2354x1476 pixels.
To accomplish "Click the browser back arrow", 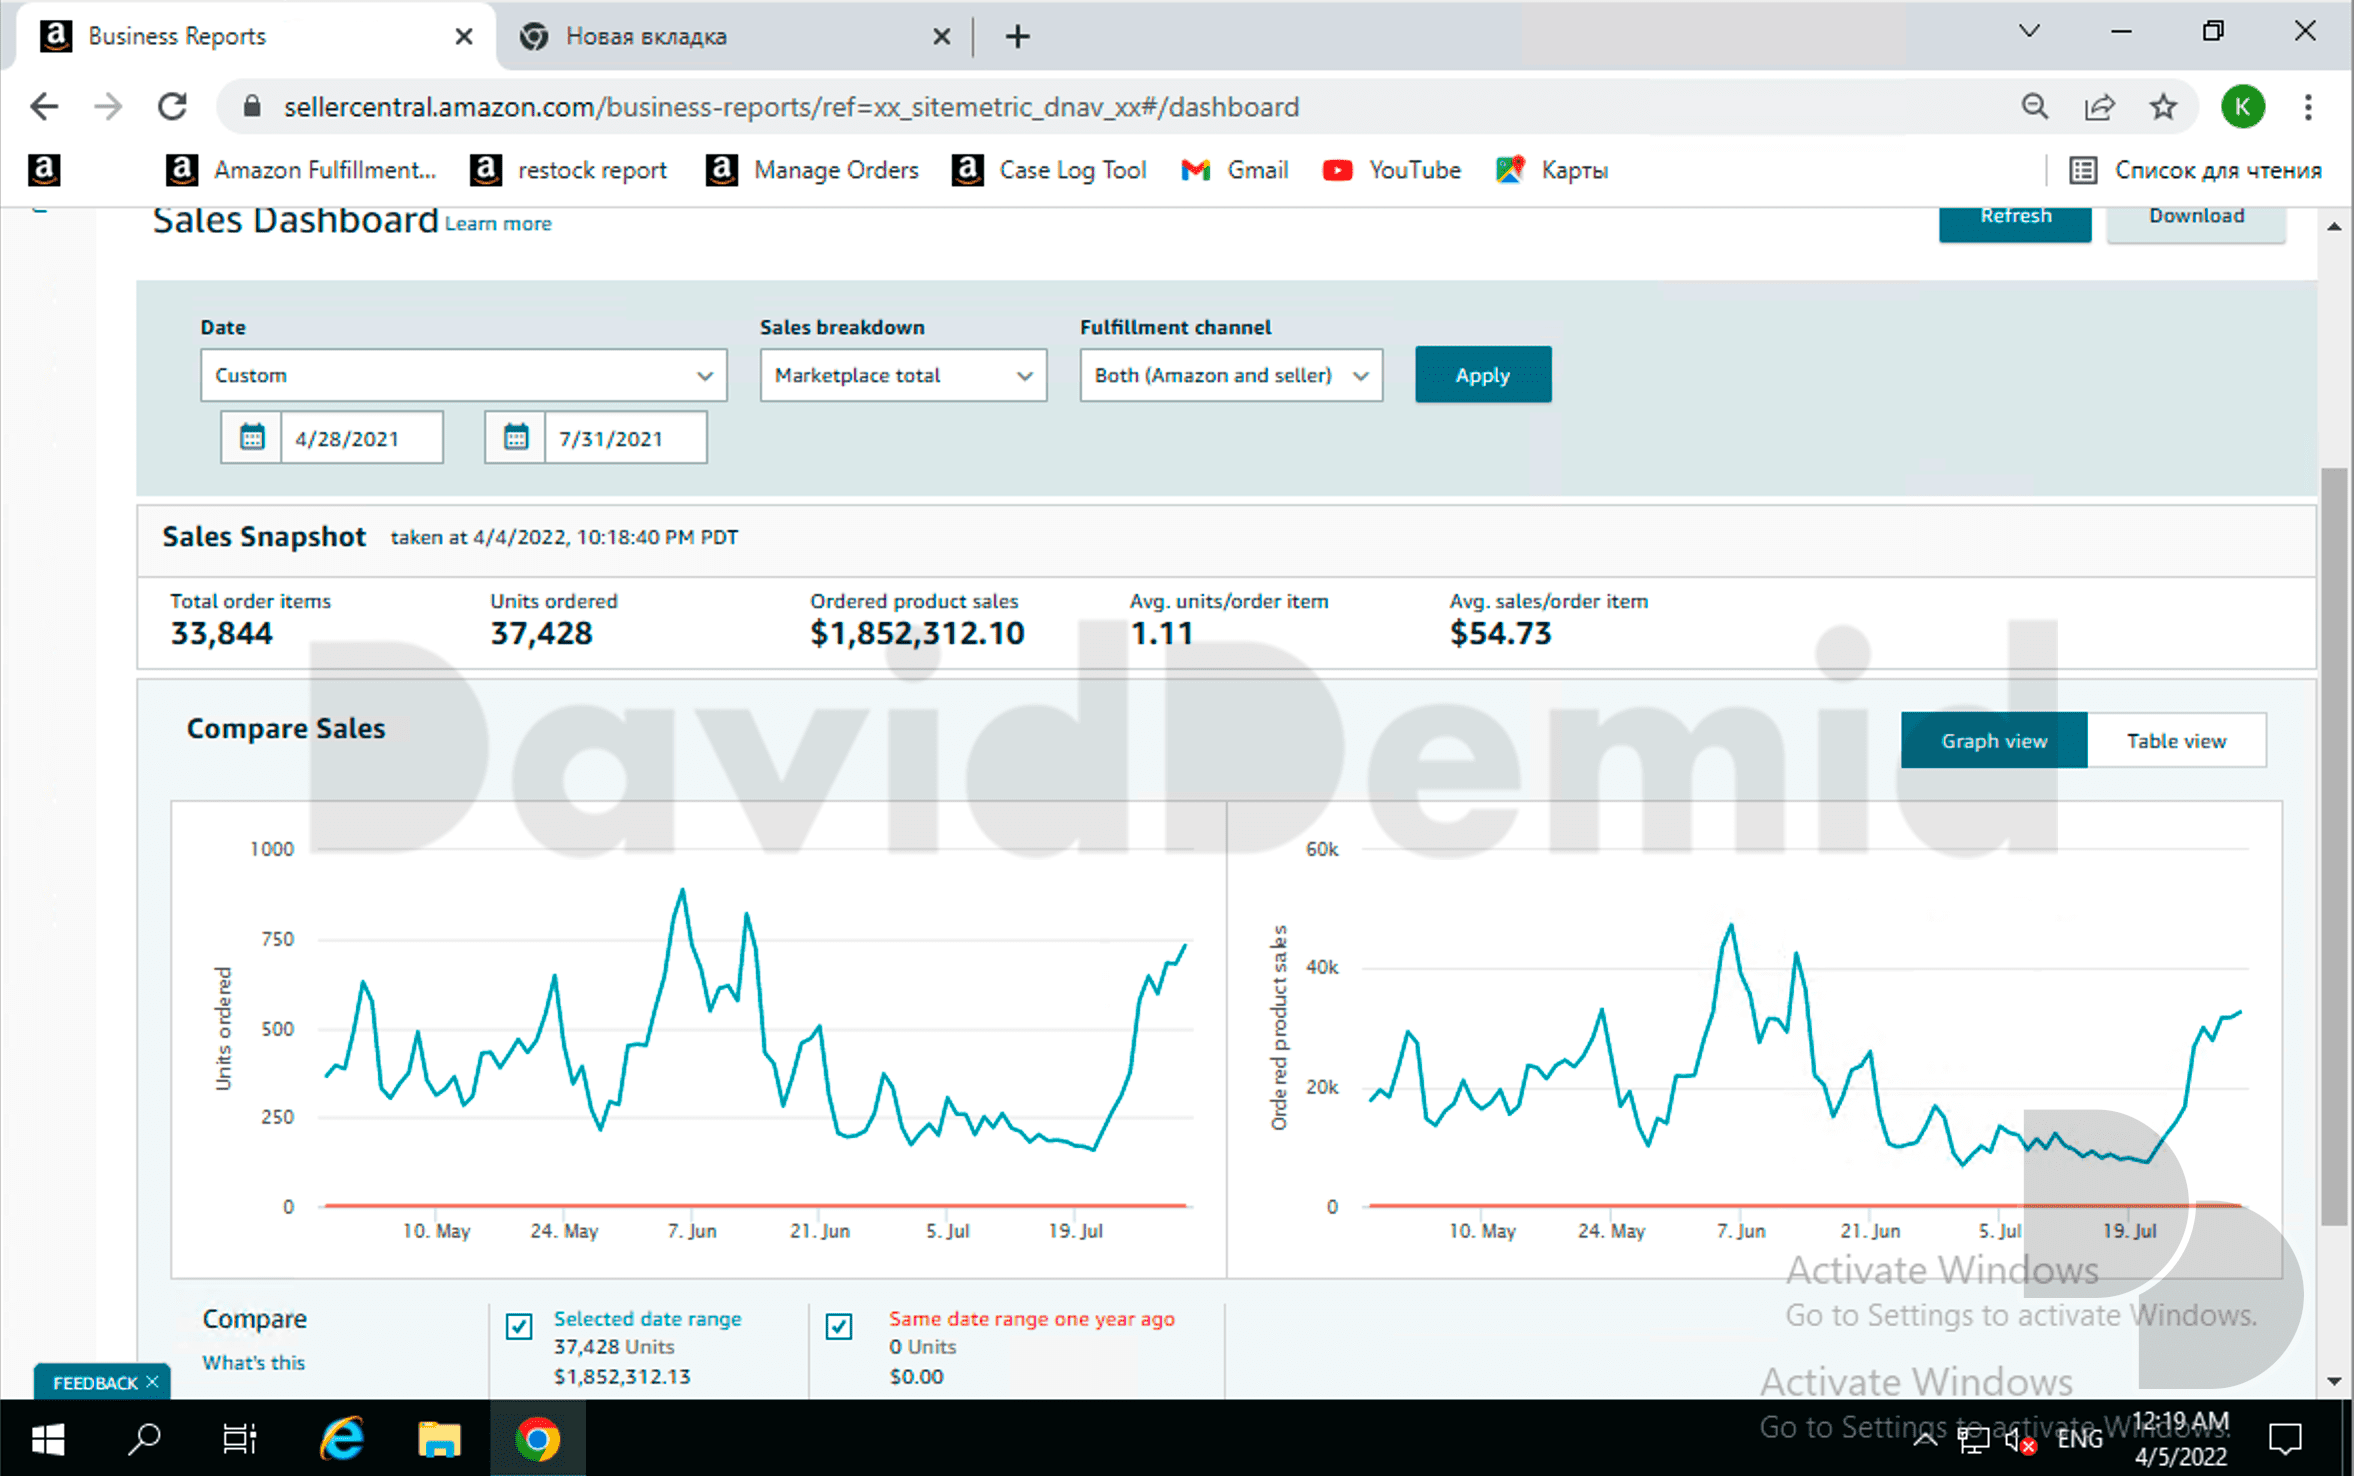I will [44, 107].
